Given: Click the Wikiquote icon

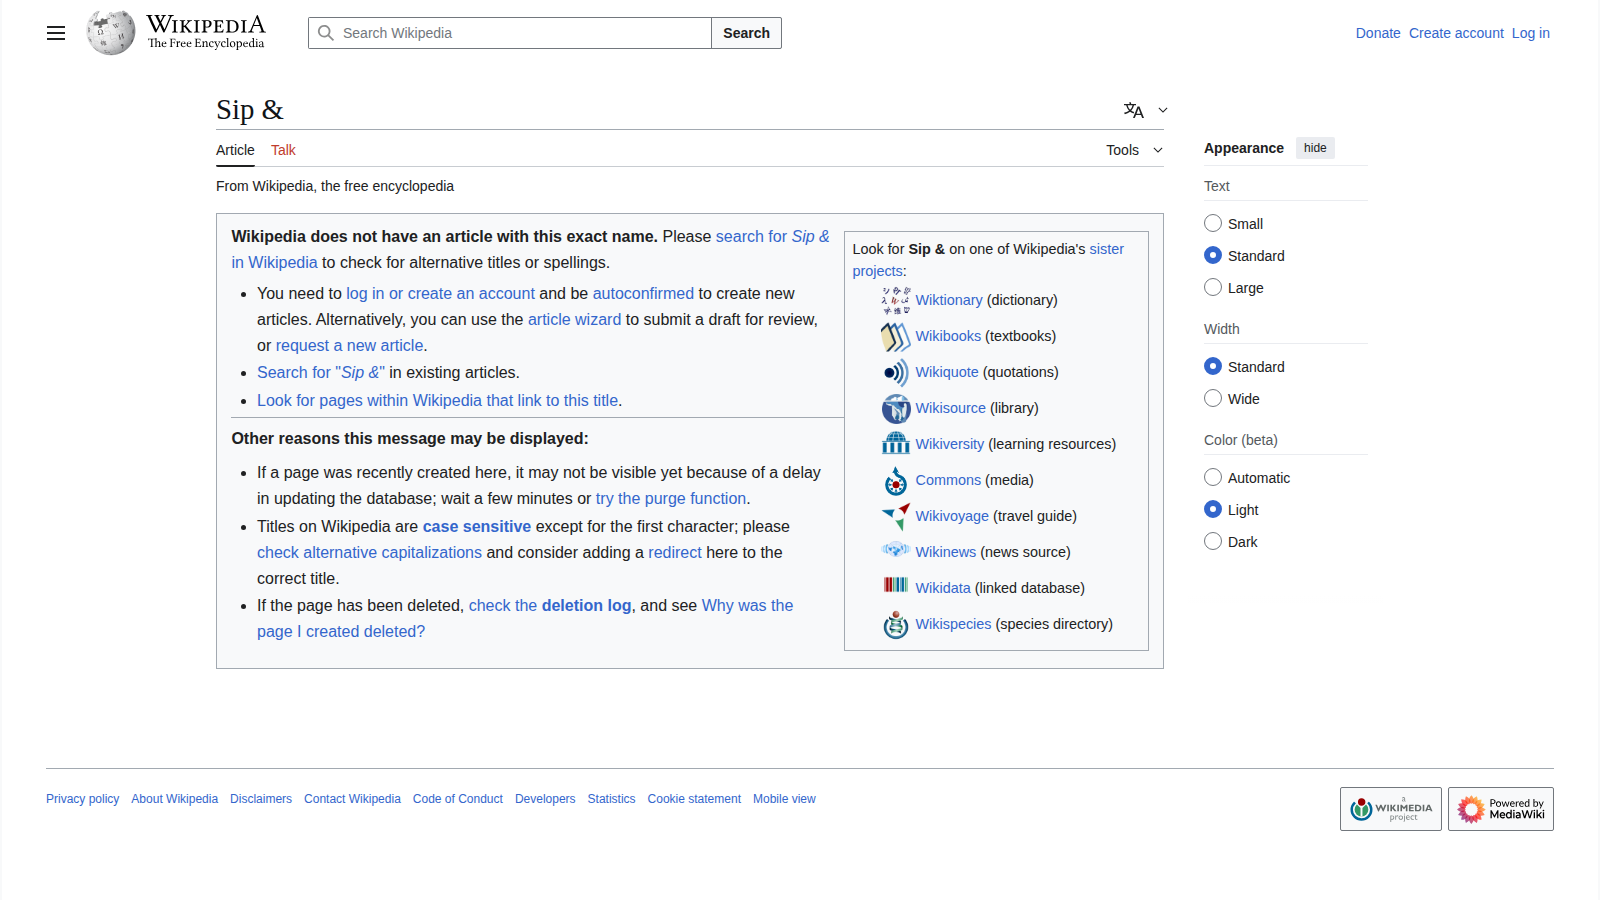Looking at the screenshot, I should 895,372.
